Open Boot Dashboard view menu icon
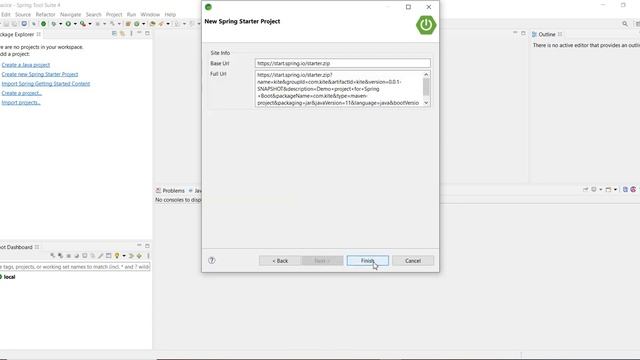This screenshot has width=640, height=360. point(148,256)
